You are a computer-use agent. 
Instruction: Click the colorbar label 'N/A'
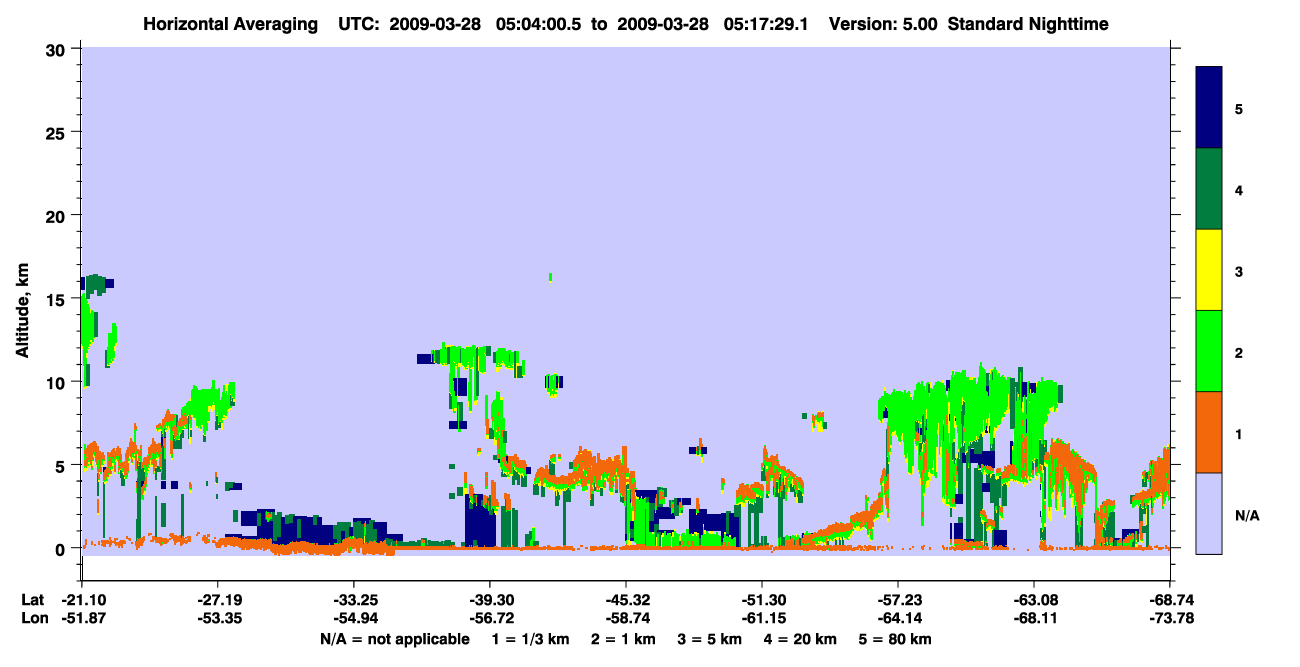coord(1246,516)
